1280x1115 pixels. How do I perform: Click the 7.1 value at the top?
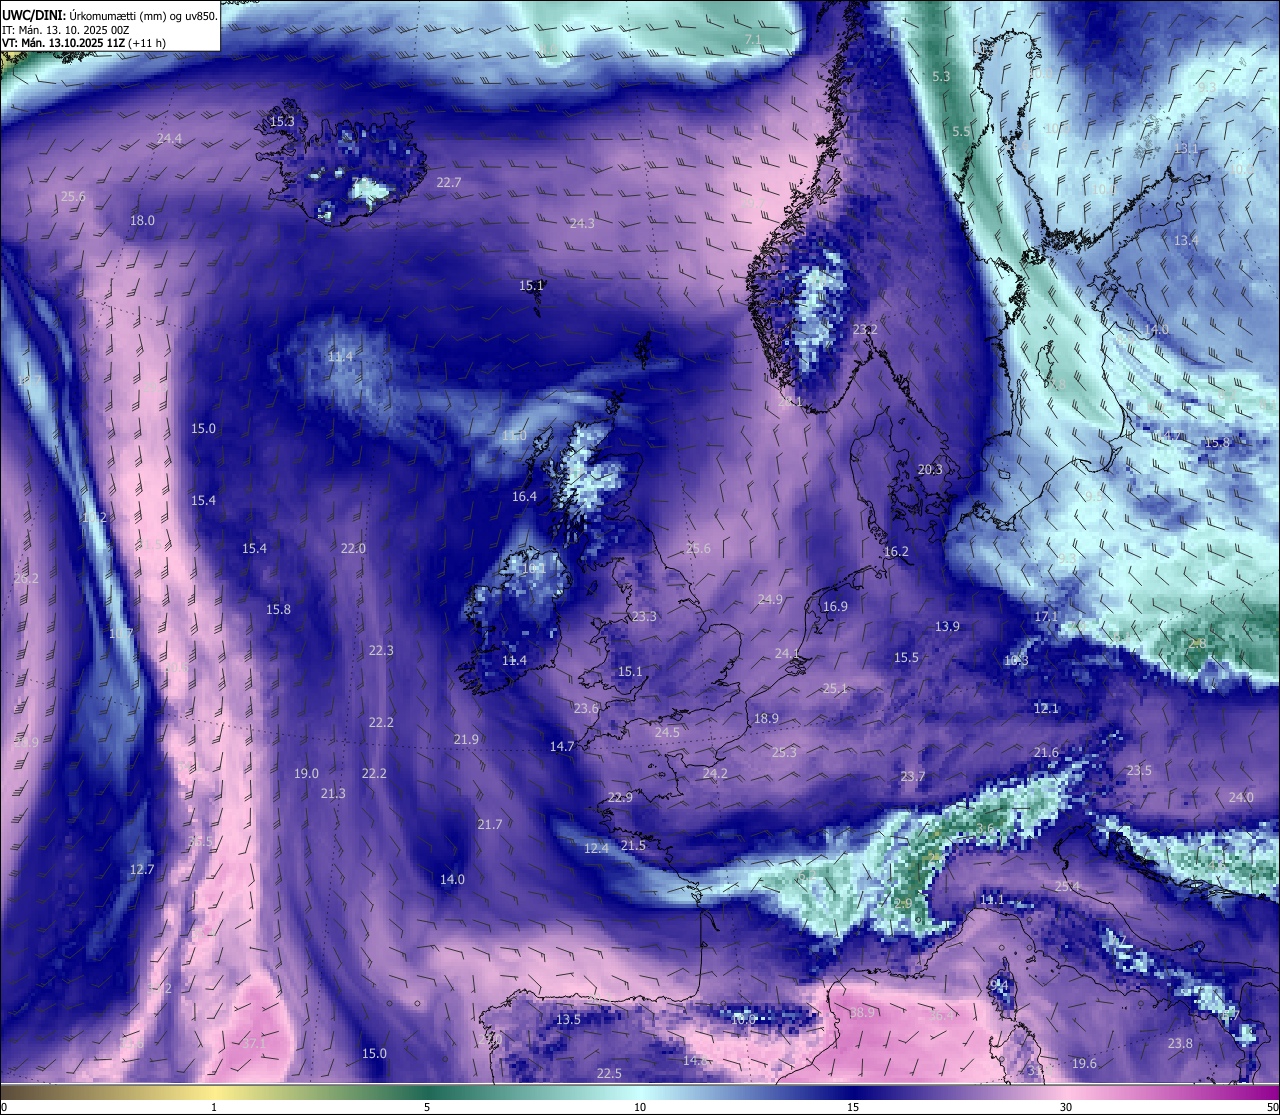coord(753,39)
